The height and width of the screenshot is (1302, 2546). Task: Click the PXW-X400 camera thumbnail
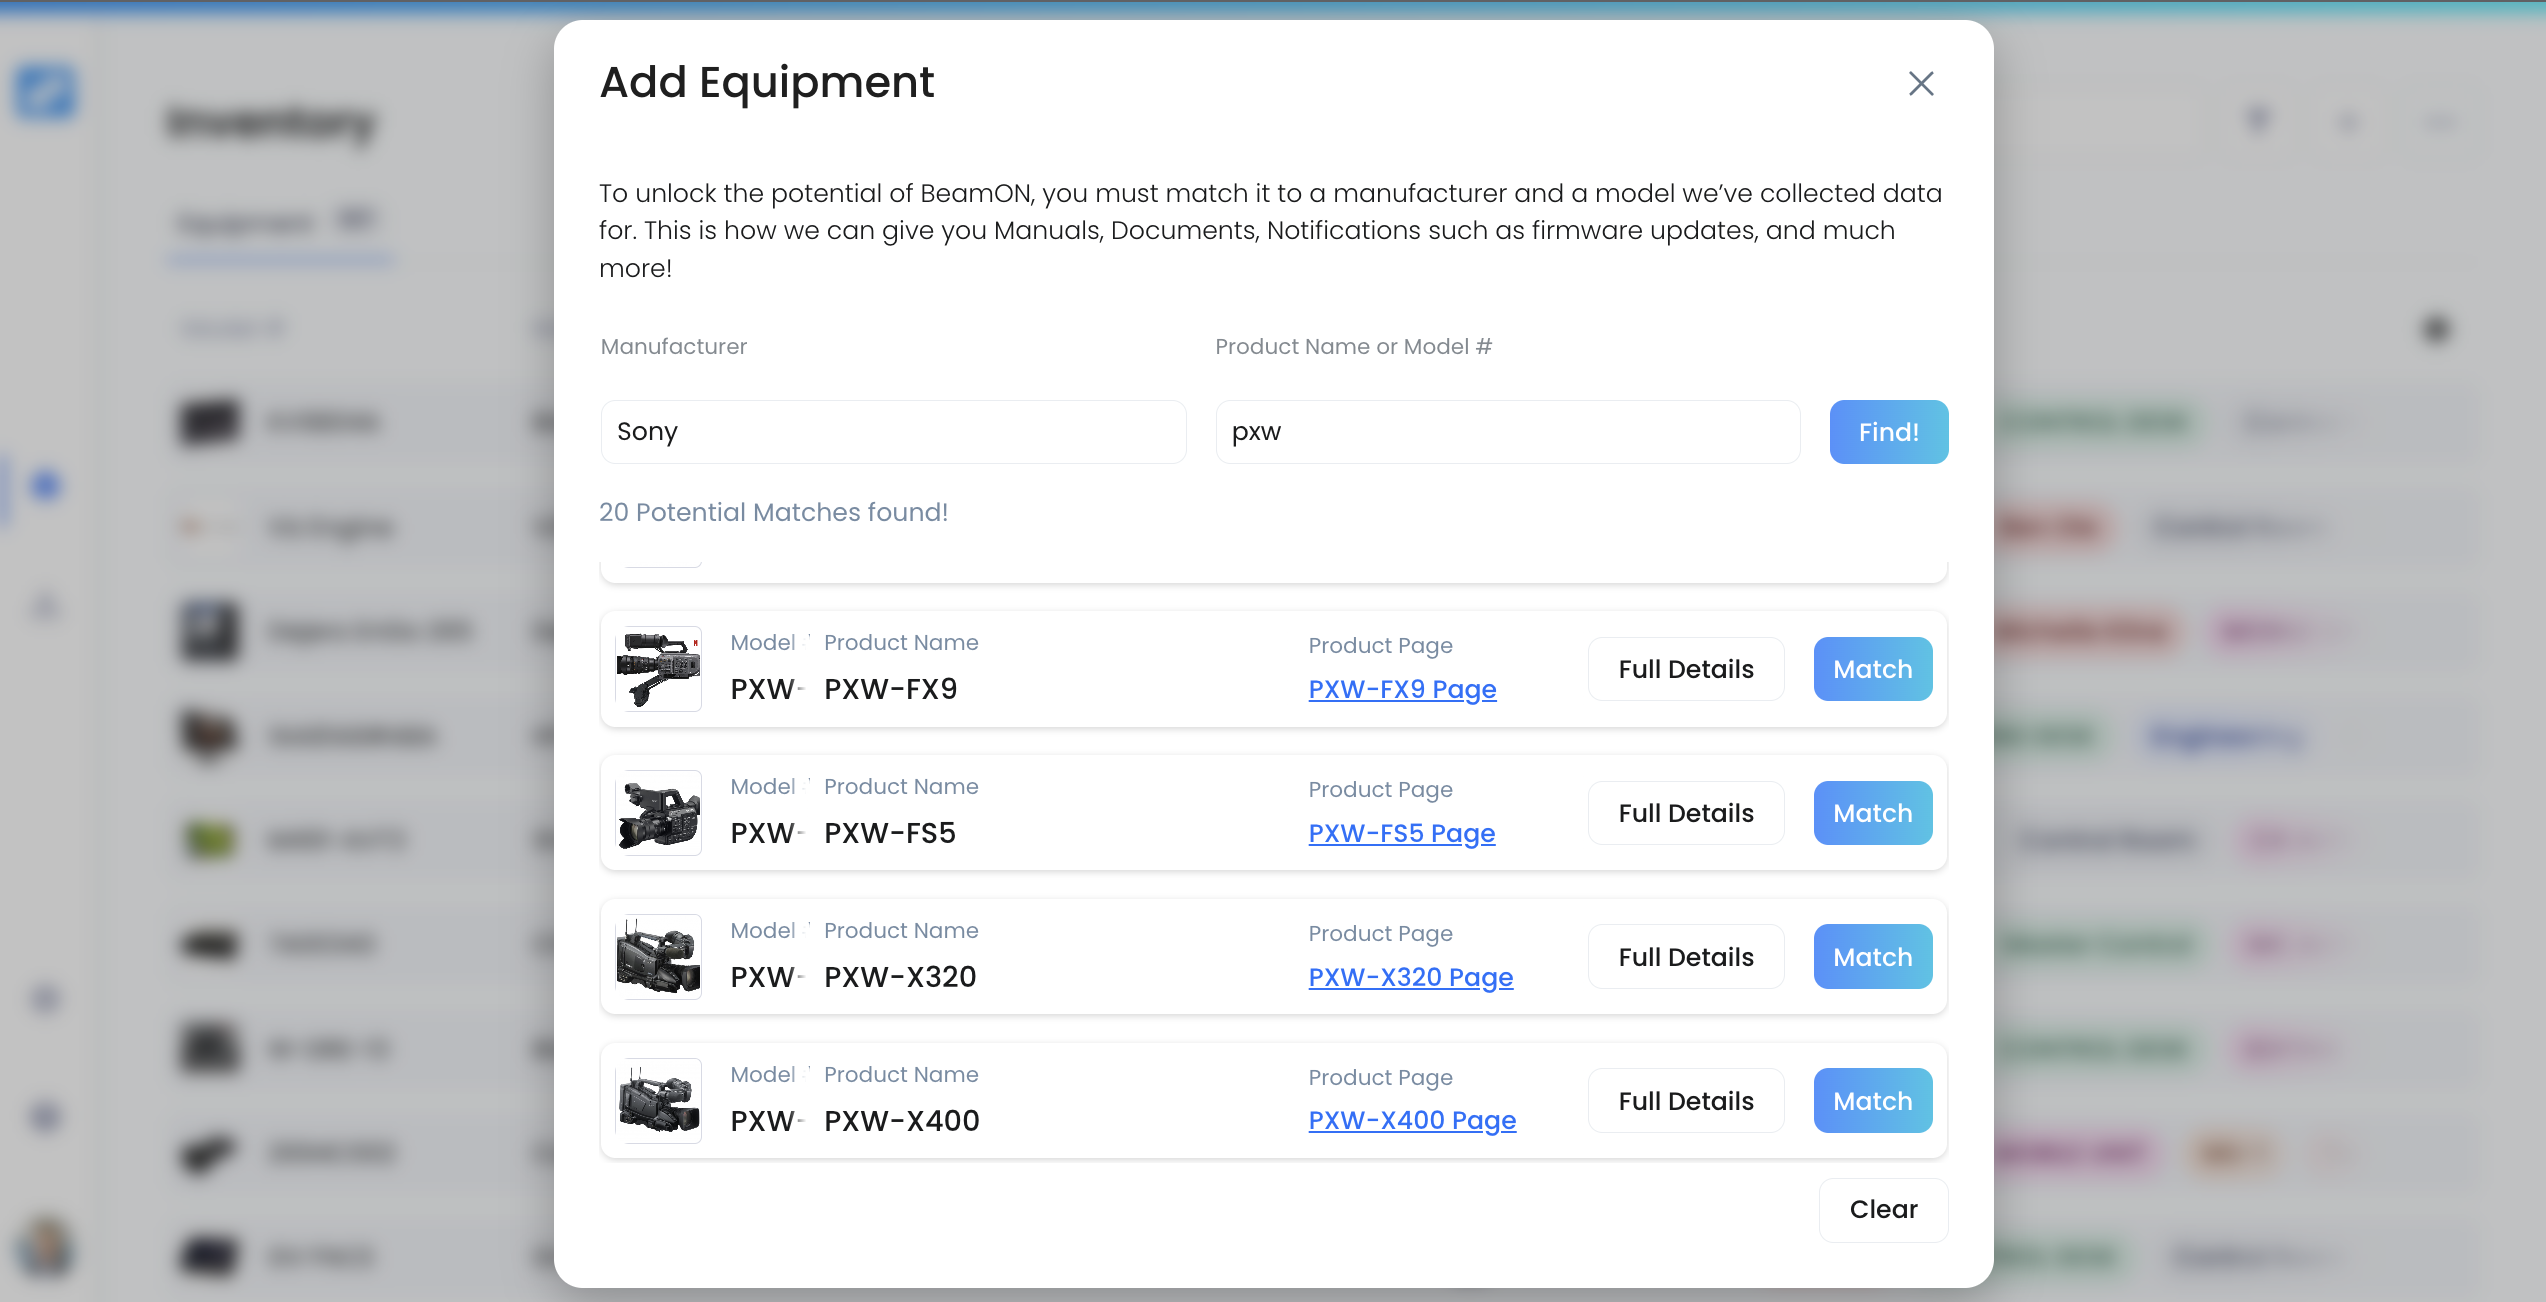click(658, 1100)
